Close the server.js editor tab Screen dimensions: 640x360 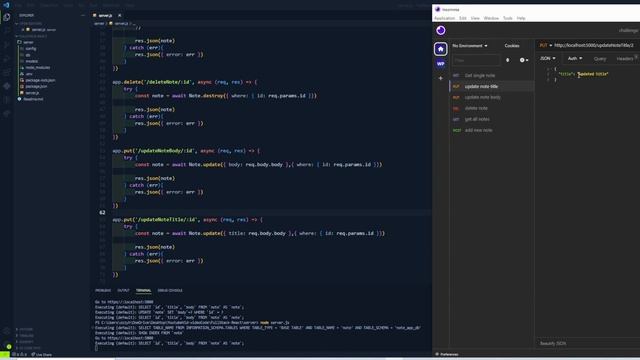120,16
